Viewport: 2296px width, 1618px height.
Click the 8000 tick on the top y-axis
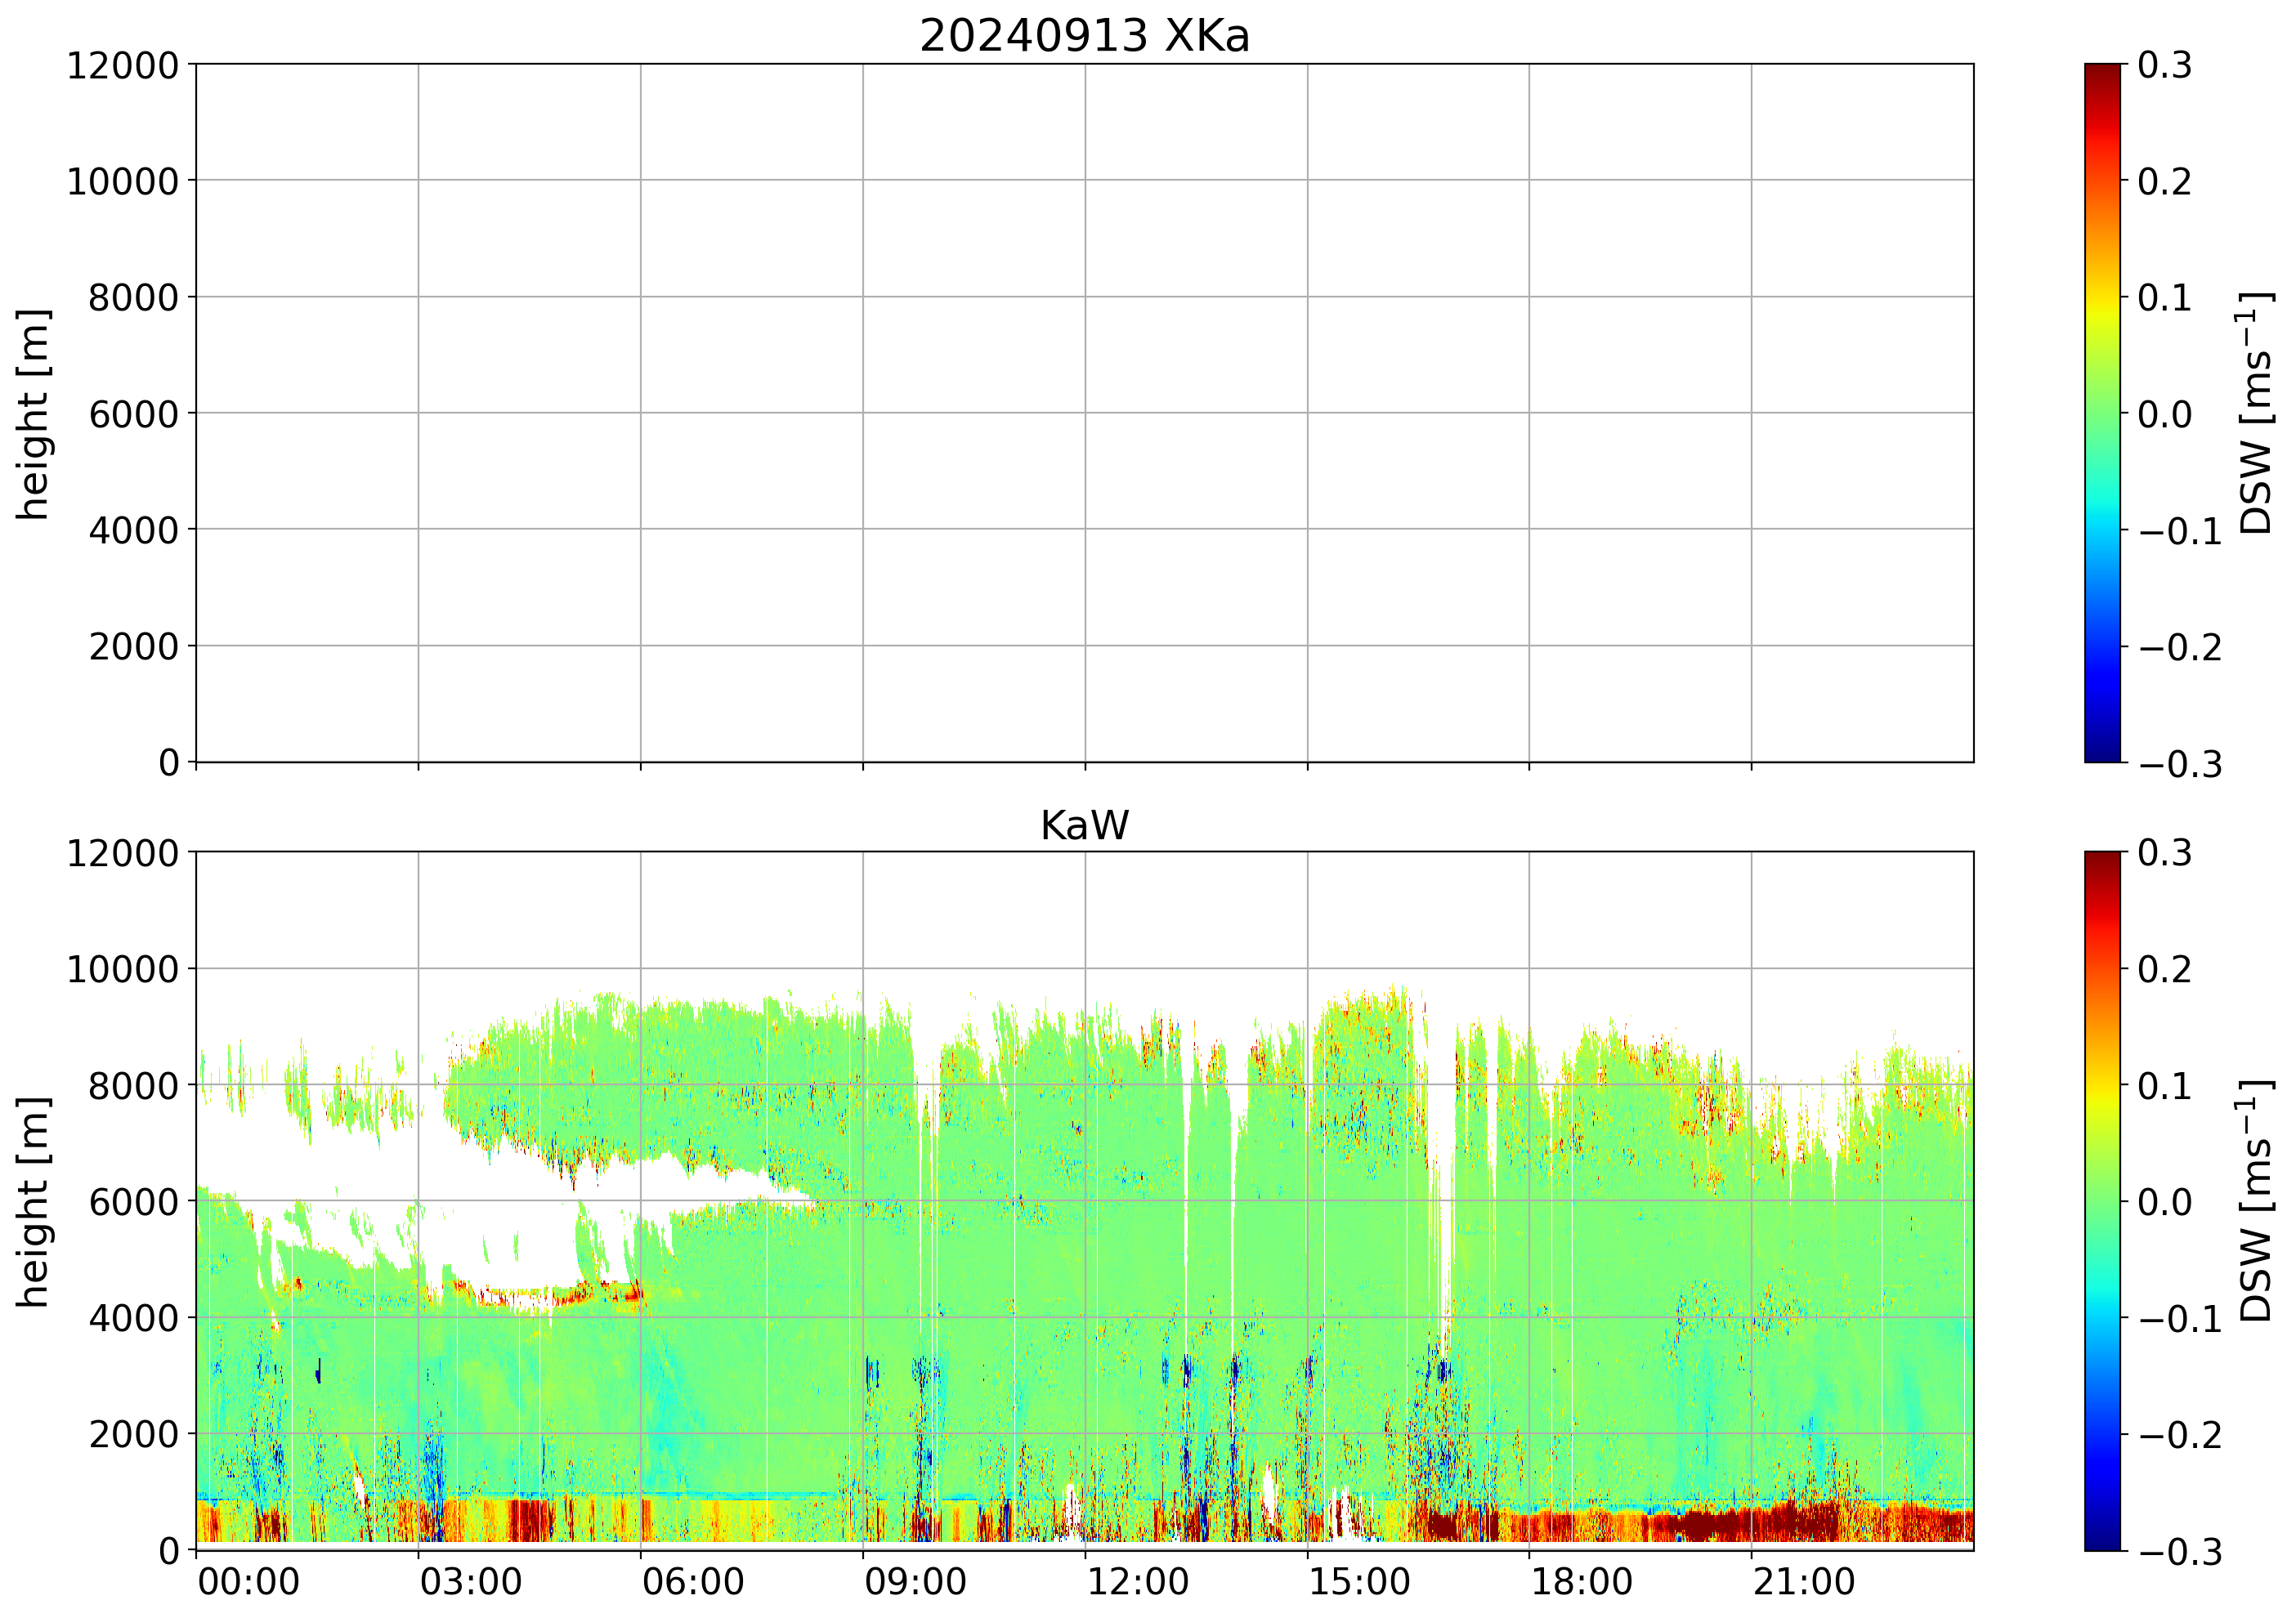point(133,298)
